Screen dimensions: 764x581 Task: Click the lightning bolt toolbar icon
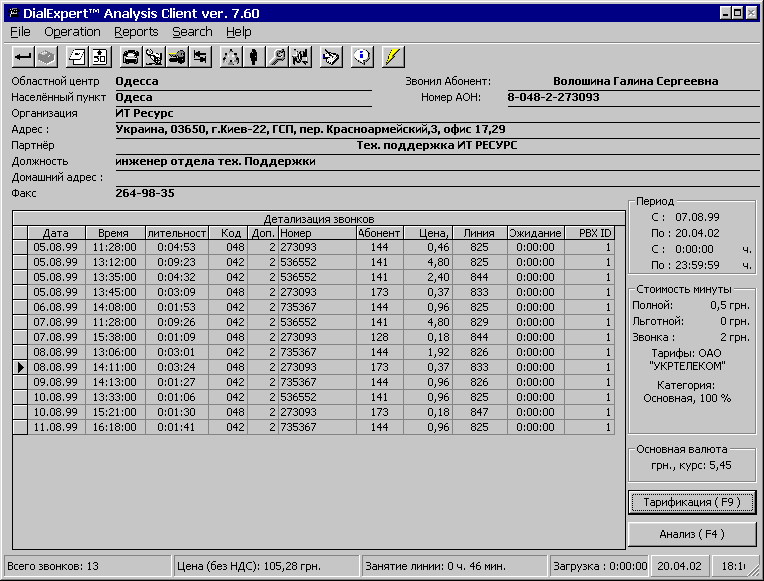[x=393, y=57]
